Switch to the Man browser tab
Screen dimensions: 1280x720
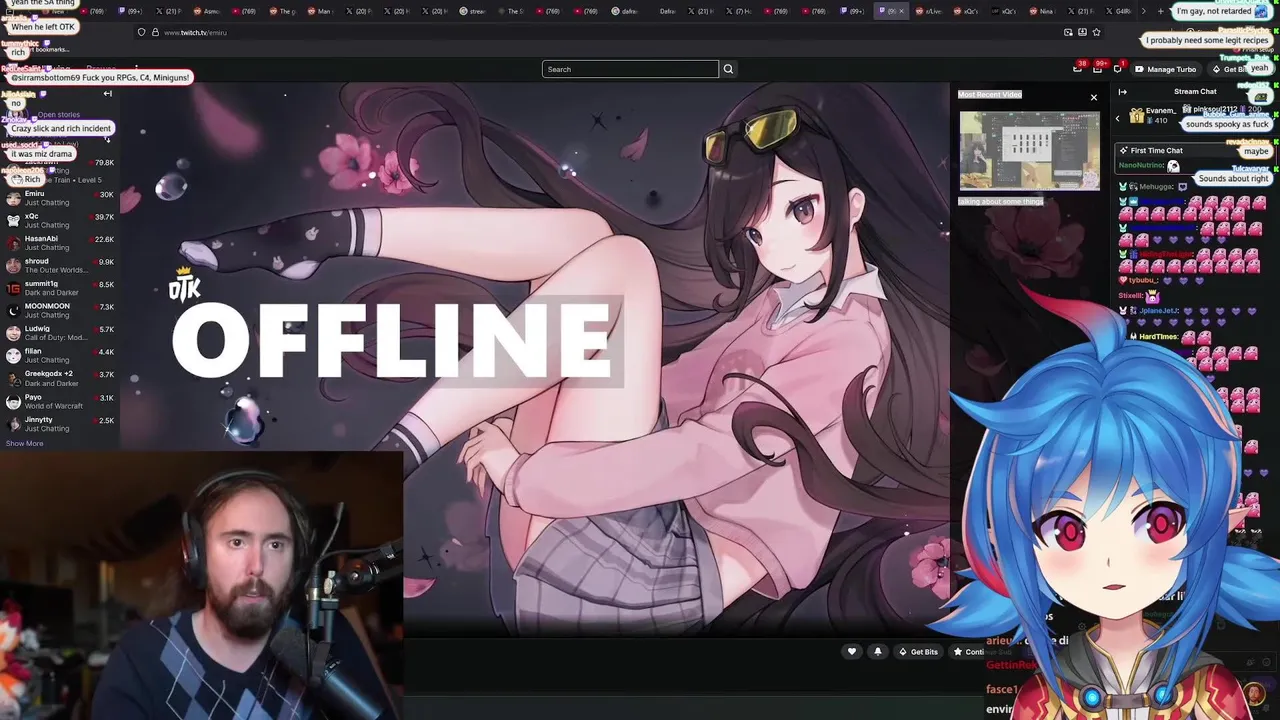click(x=320, y=11)
